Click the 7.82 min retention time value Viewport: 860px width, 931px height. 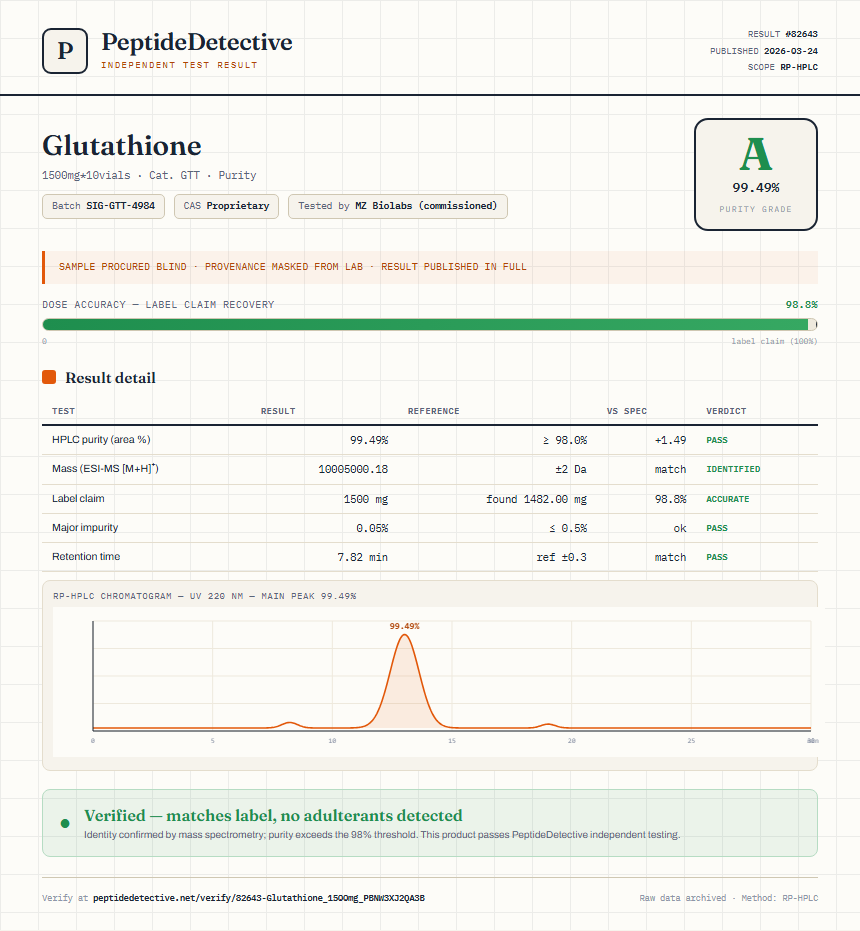(x=362, y=557)
